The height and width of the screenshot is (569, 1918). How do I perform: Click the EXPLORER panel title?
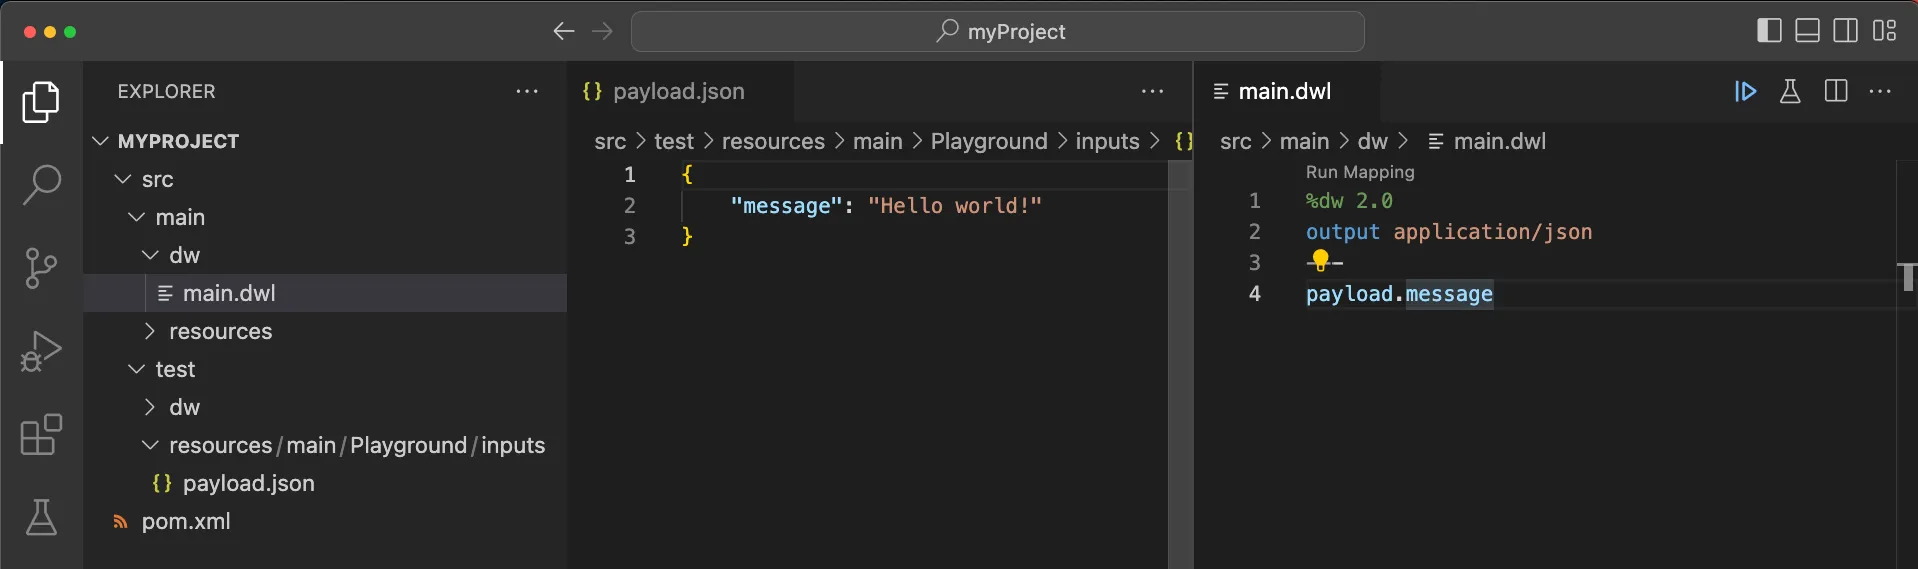pos(166,91)
